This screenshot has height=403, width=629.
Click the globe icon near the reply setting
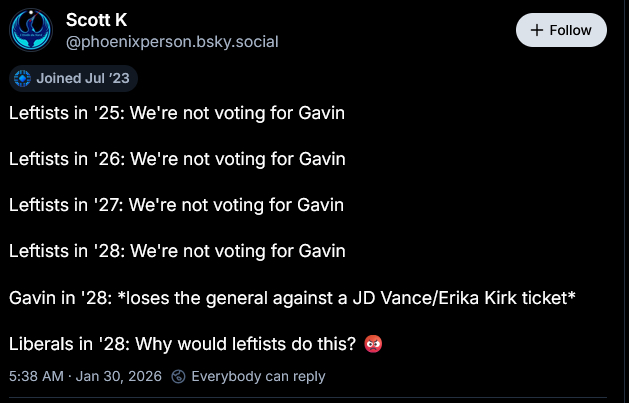(179, 376)
